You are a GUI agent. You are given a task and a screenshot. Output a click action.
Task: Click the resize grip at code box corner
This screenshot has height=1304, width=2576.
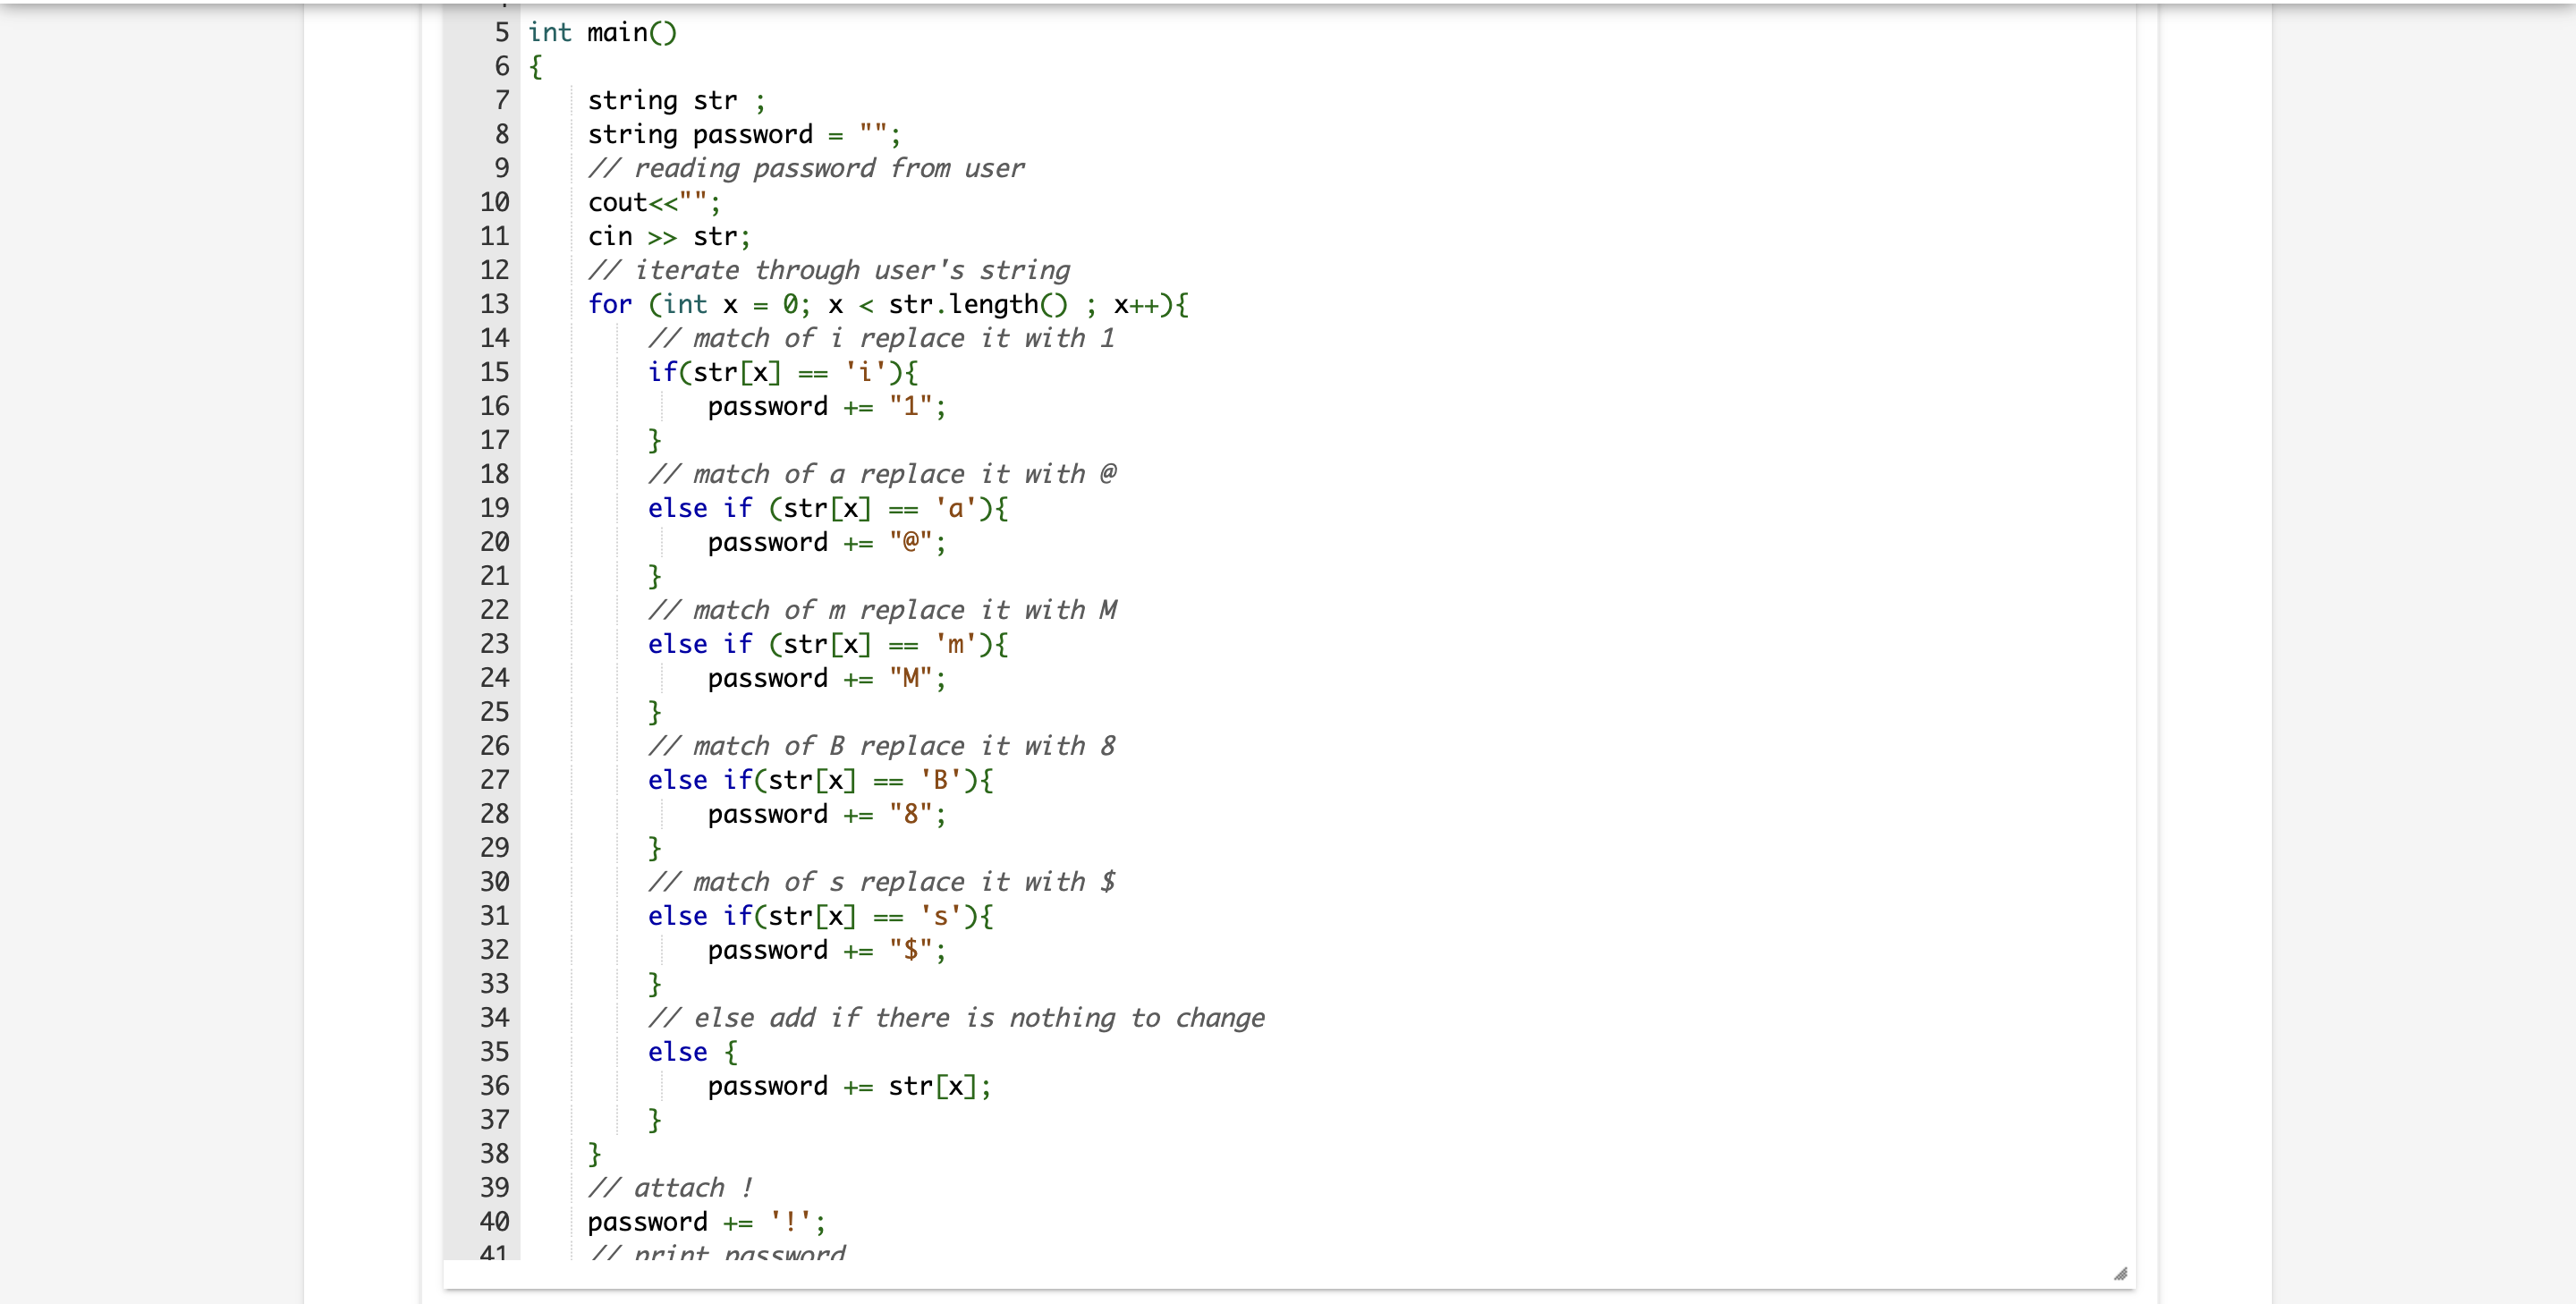[2122, 1272]
